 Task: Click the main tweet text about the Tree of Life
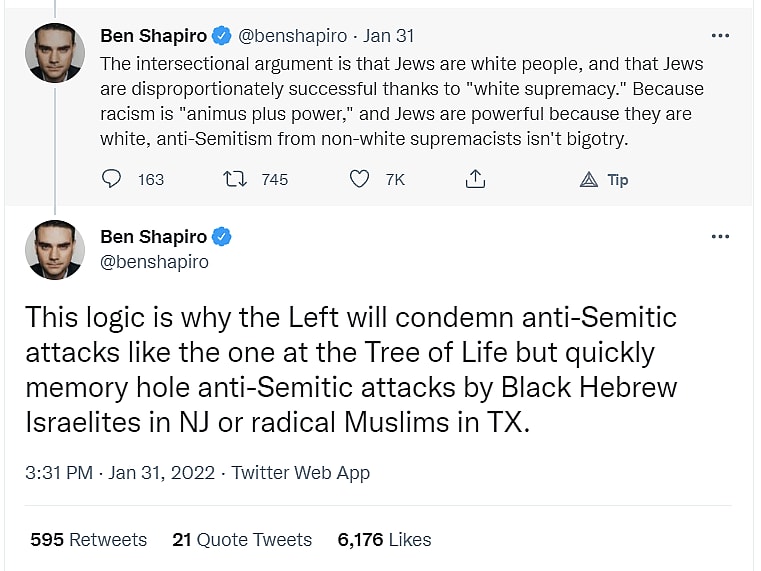coord(350,370)
